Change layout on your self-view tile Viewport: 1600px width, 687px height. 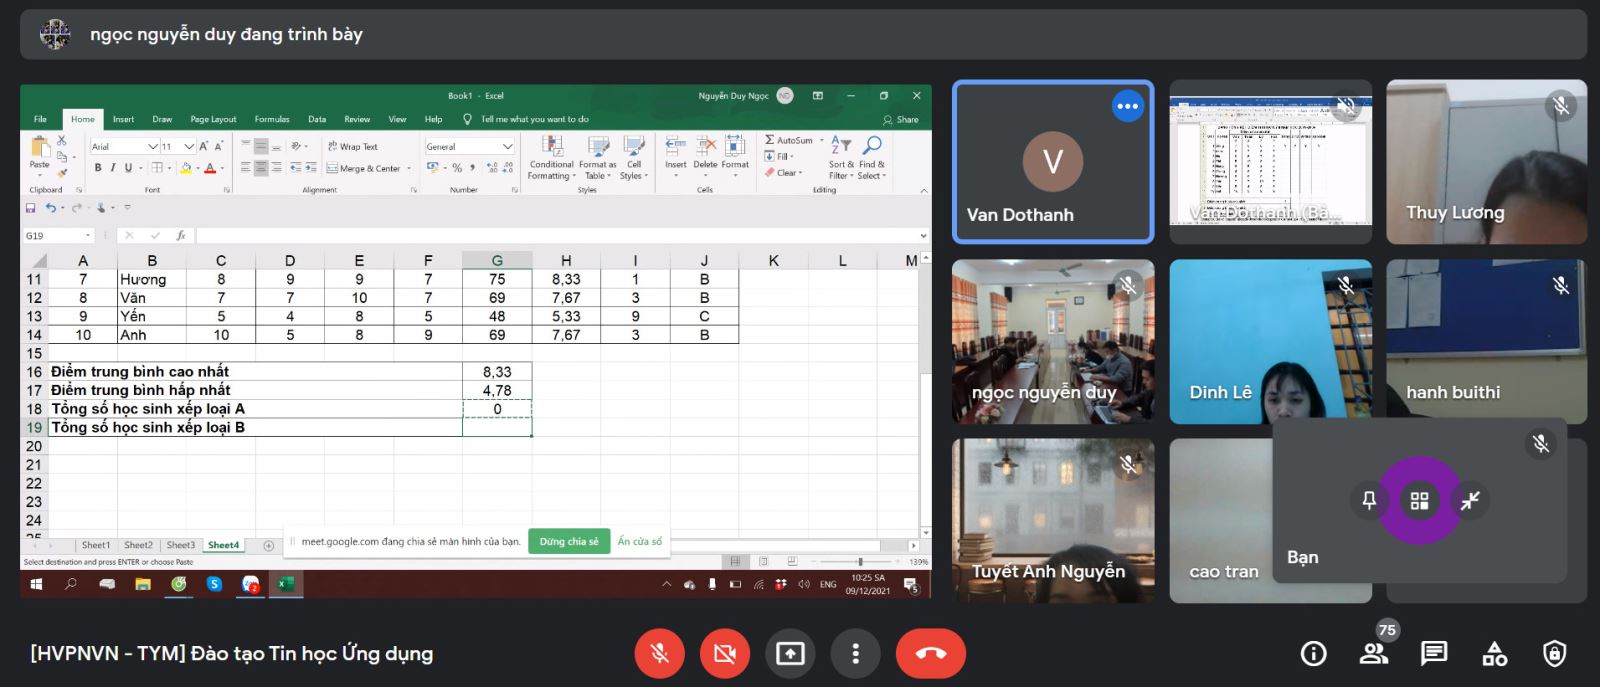1419,501
